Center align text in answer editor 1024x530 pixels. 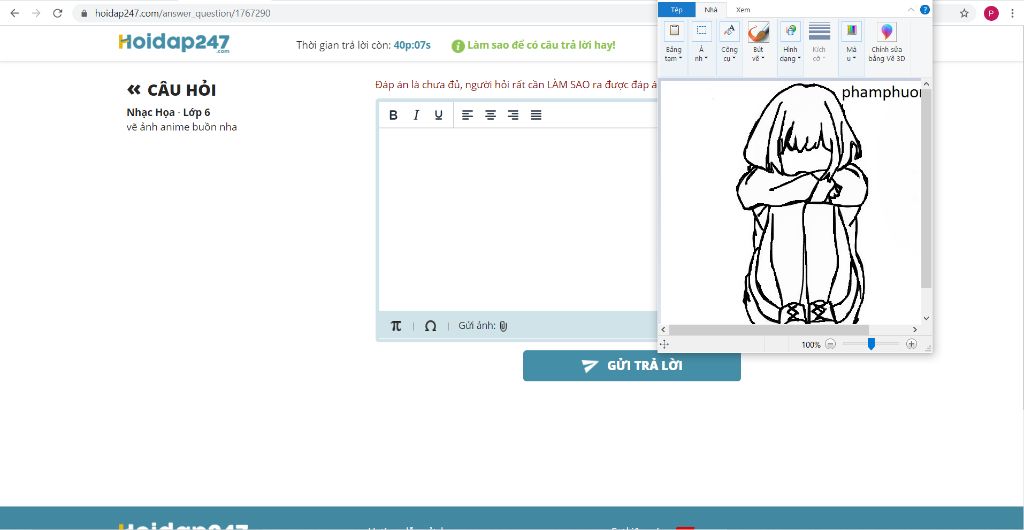[490, 115]
